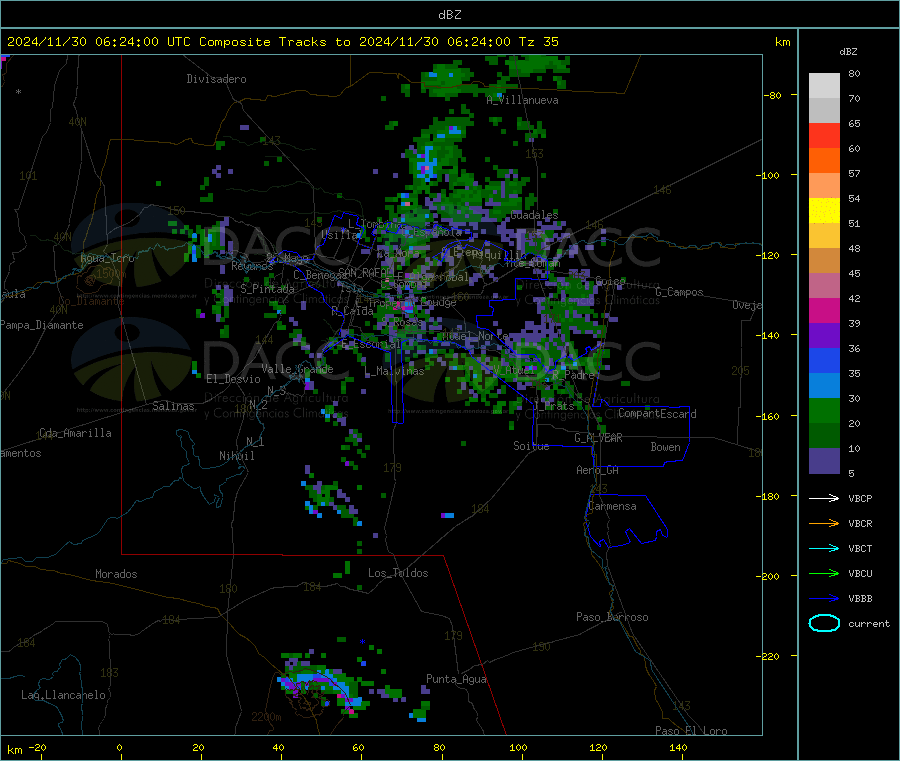
Task: Click the 0 km horizontal axis tick
Action: (119, 748)
